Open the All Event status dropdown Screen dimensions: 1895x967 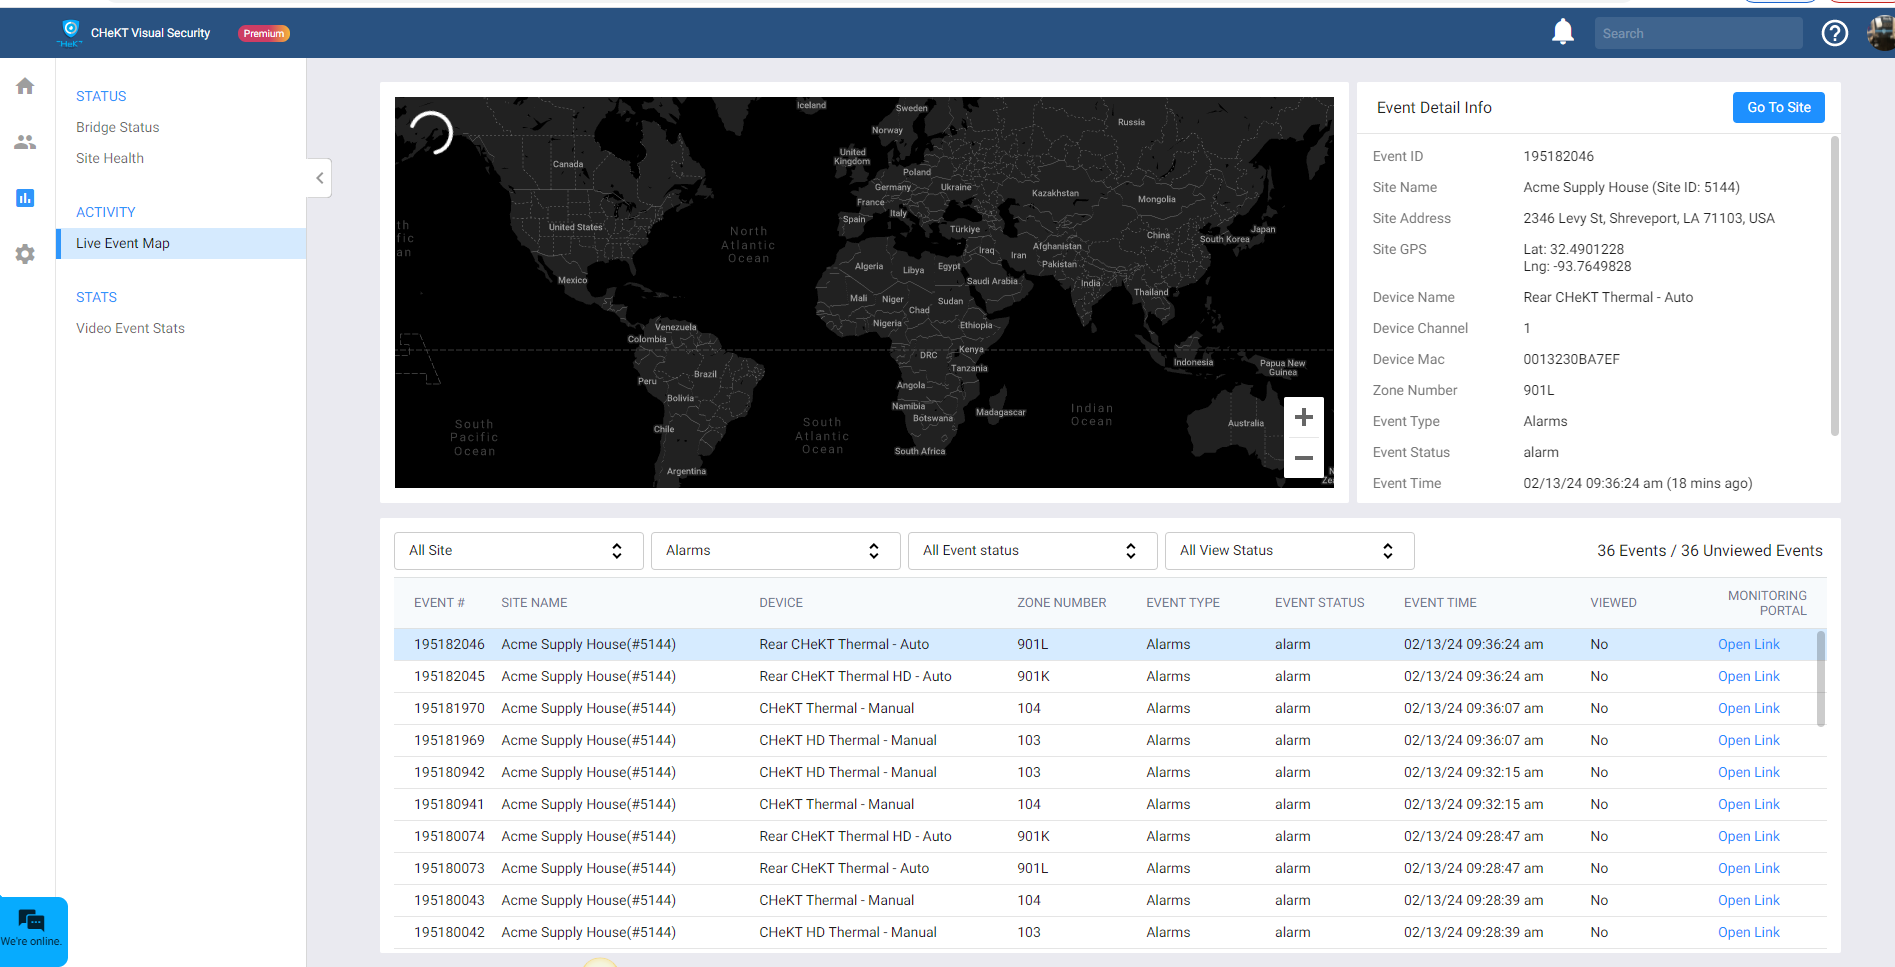(x=1032, y=551)
